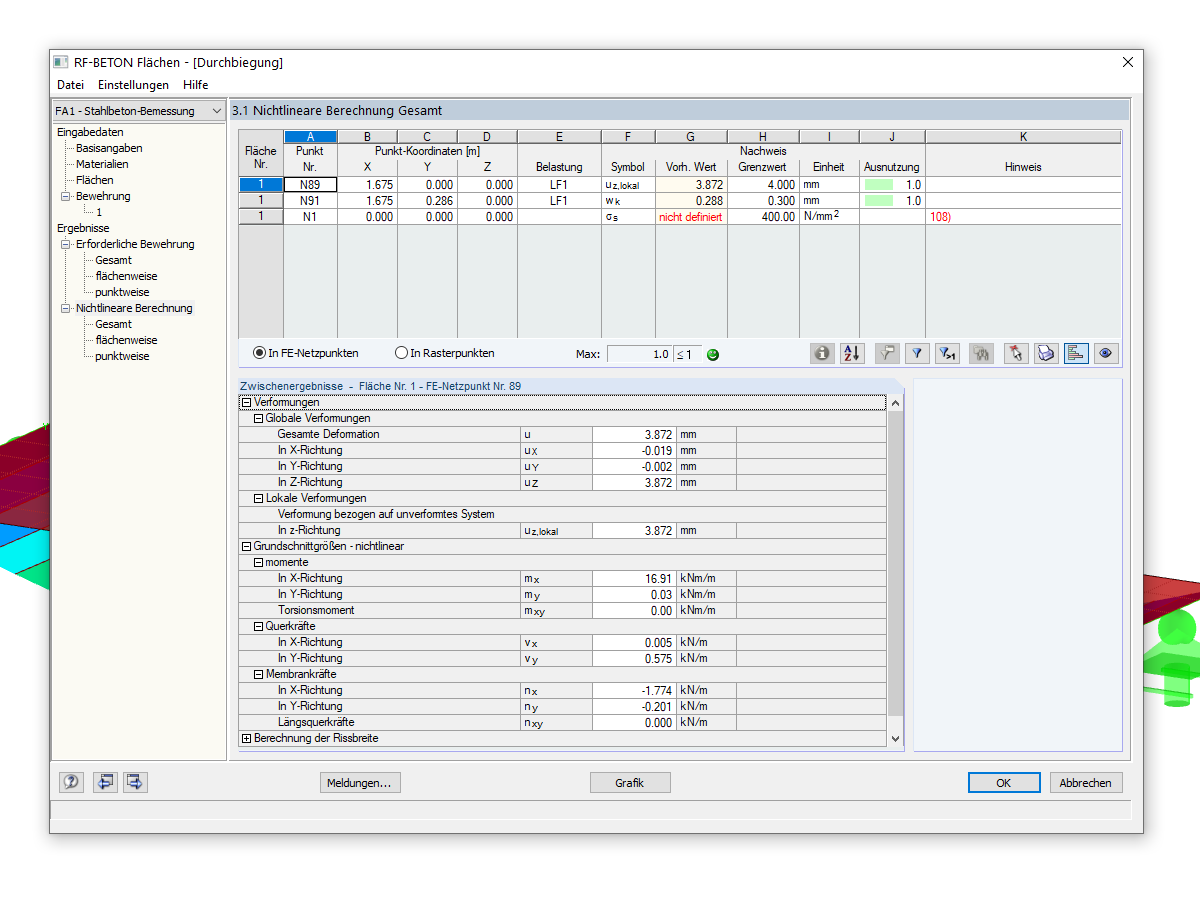Click the scroll-down arrow of intermediate results

(895, 739)
